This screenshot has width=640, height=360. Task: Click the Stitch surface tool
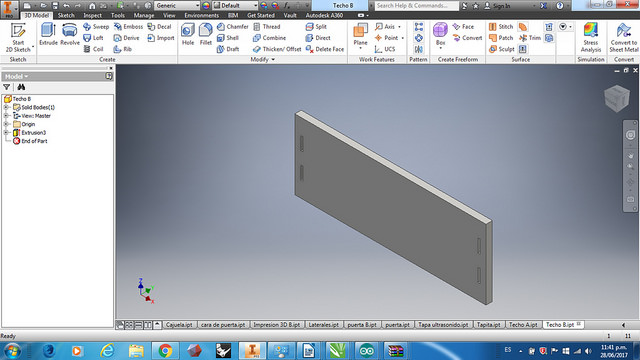501,27
